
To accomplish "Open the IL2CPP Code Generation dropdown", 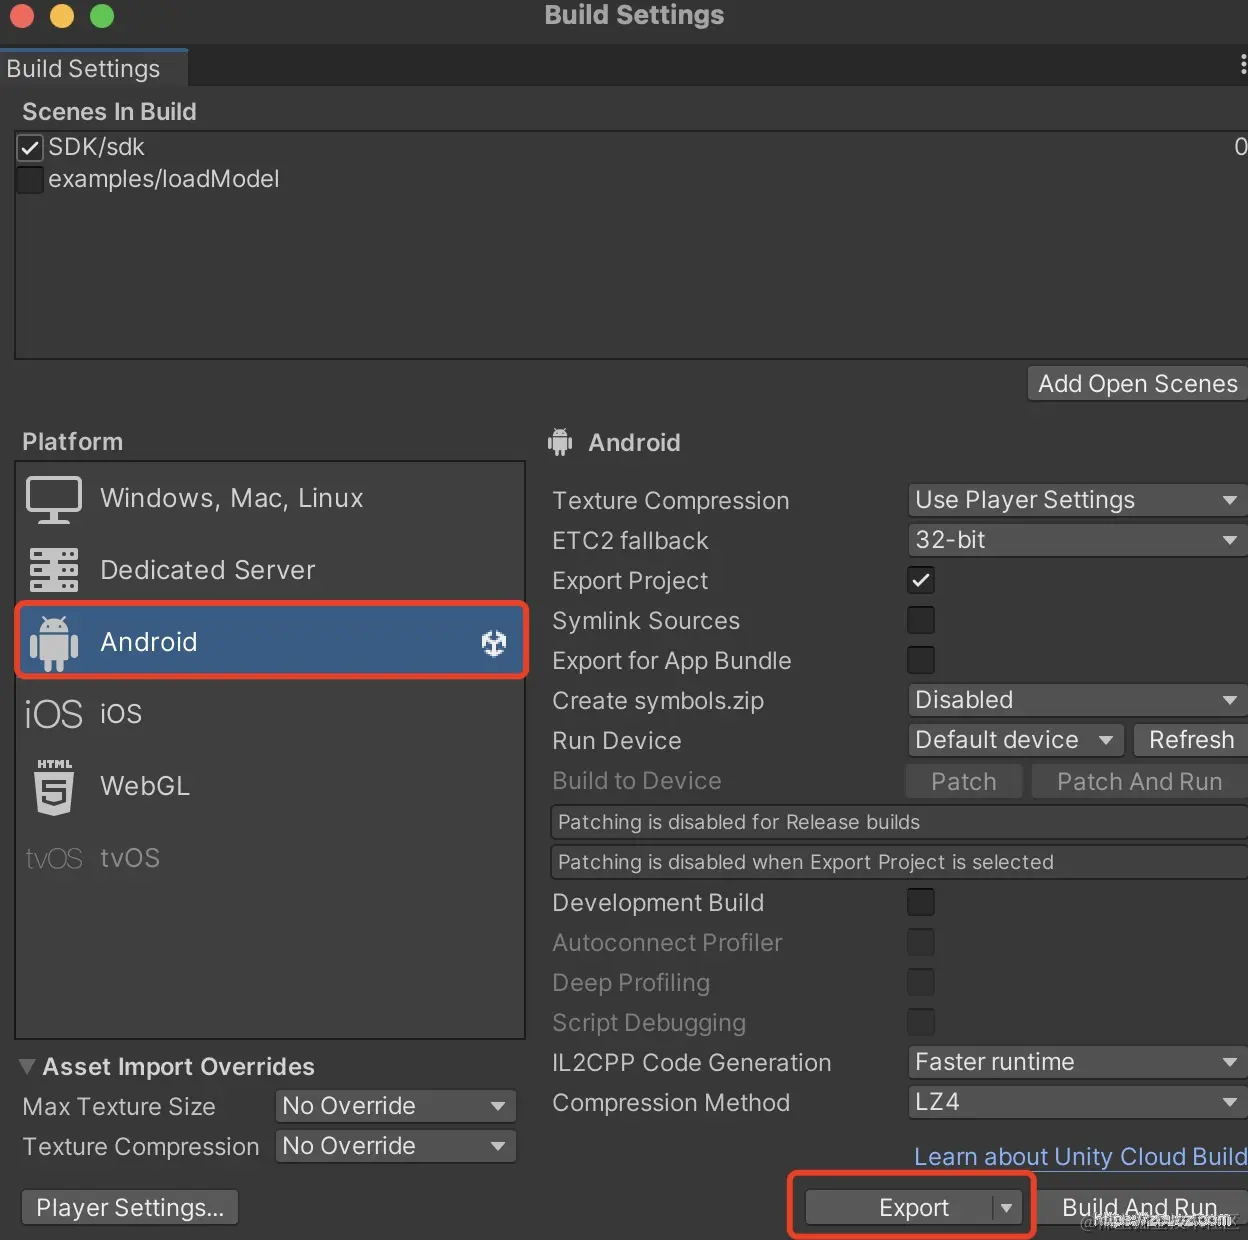I will tap(1077, 1062).
